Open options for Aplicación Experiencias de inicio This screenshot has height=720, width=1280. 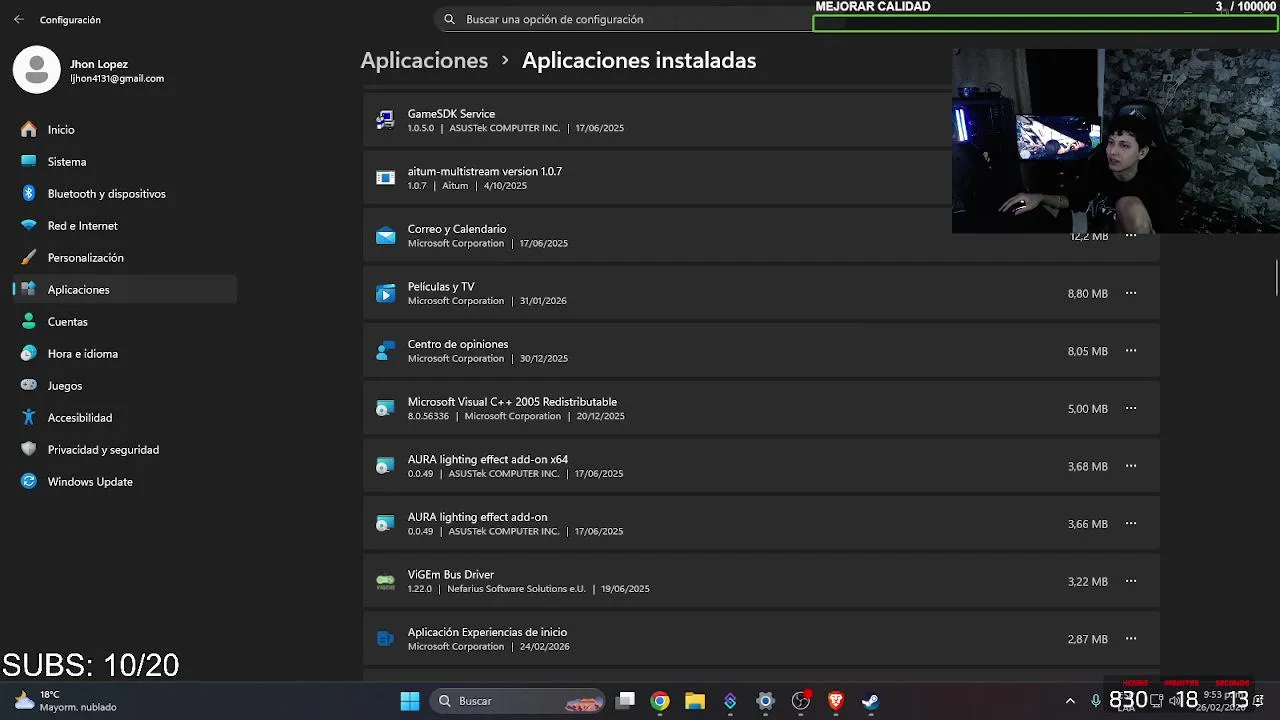point(1131,639)
